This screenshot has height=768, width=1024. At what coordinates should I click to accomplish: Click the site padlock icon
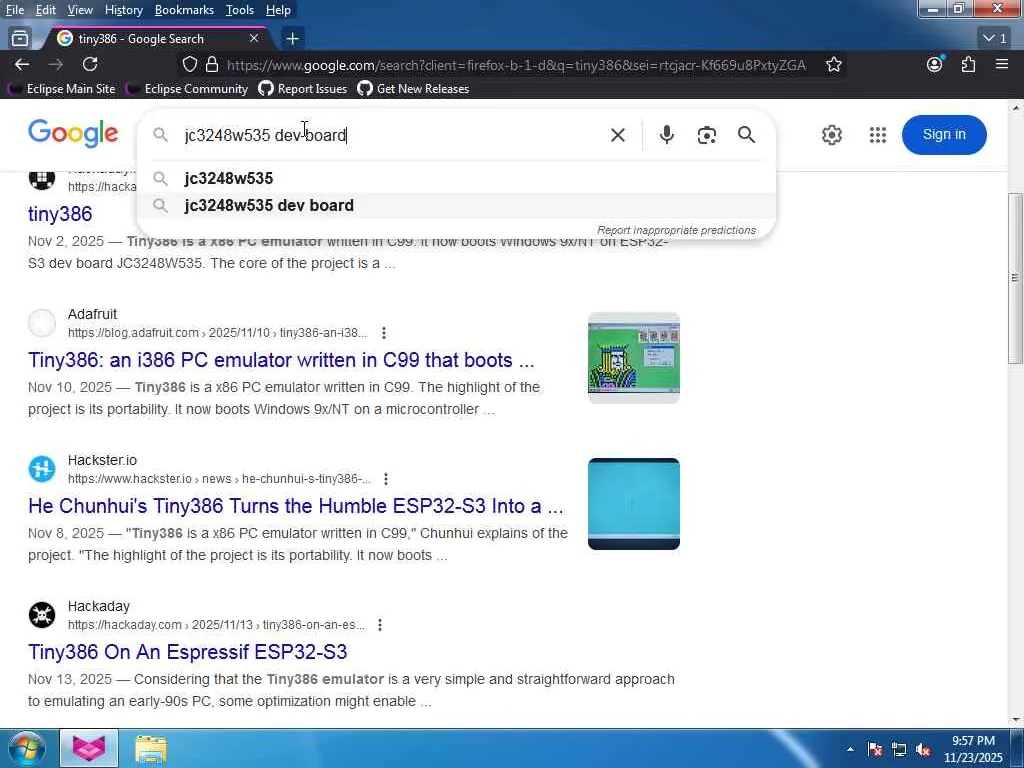tap(212, 64)
